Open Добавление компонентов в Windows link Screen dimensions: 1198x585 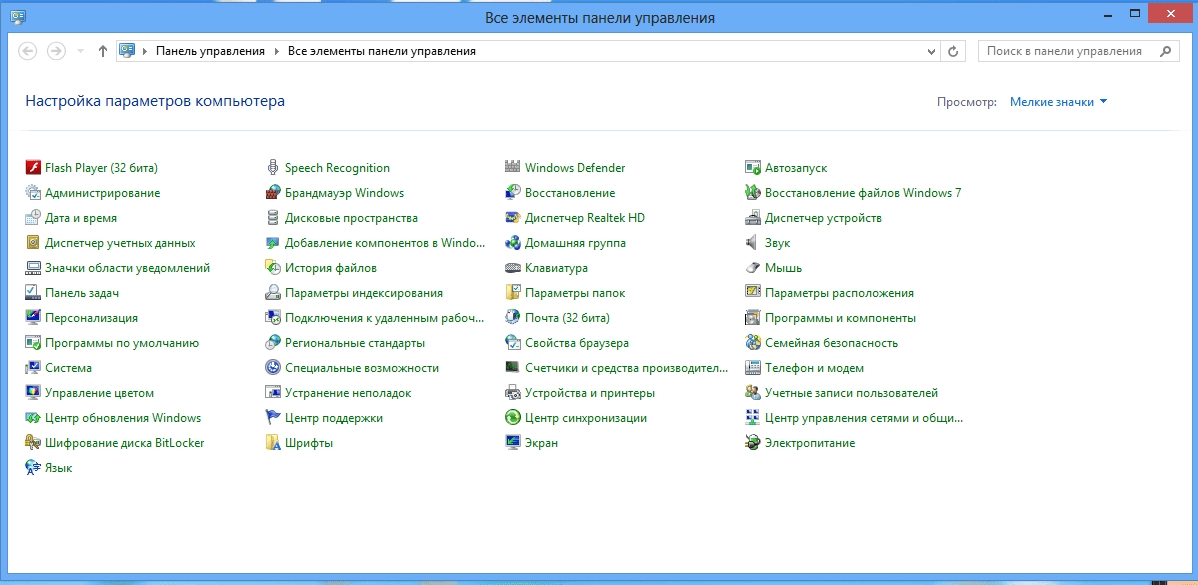pyautogui.click(x=385, y=243)
